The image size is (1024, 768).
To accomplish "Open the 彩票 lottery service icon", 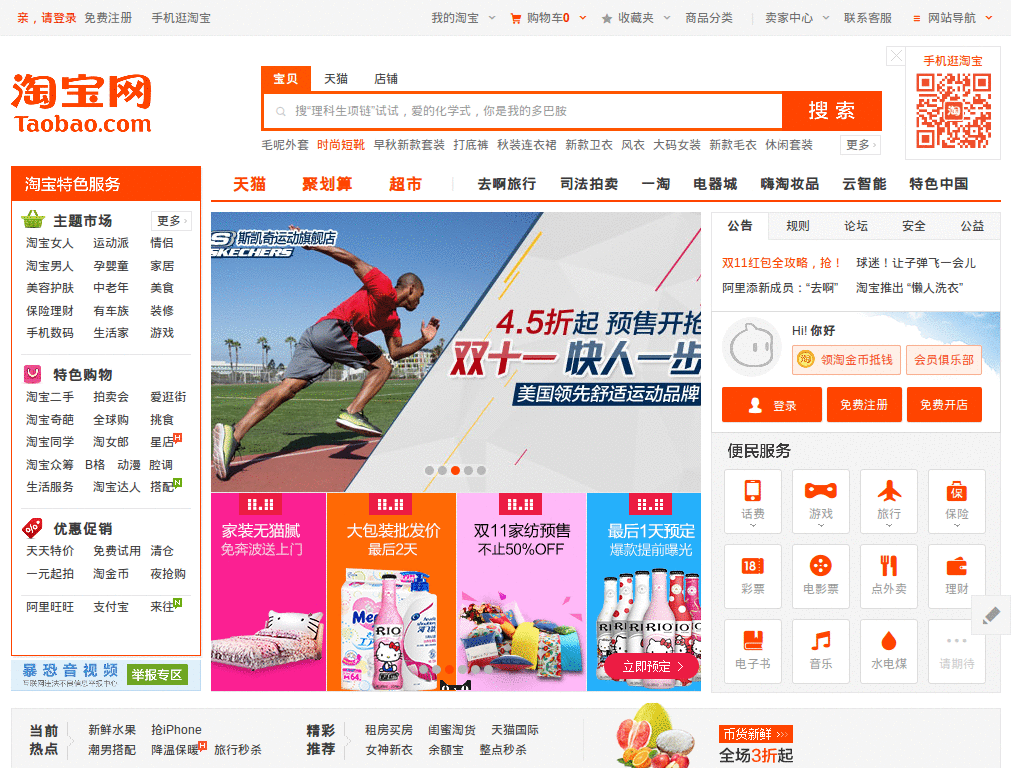I will [x=752, y=576].
